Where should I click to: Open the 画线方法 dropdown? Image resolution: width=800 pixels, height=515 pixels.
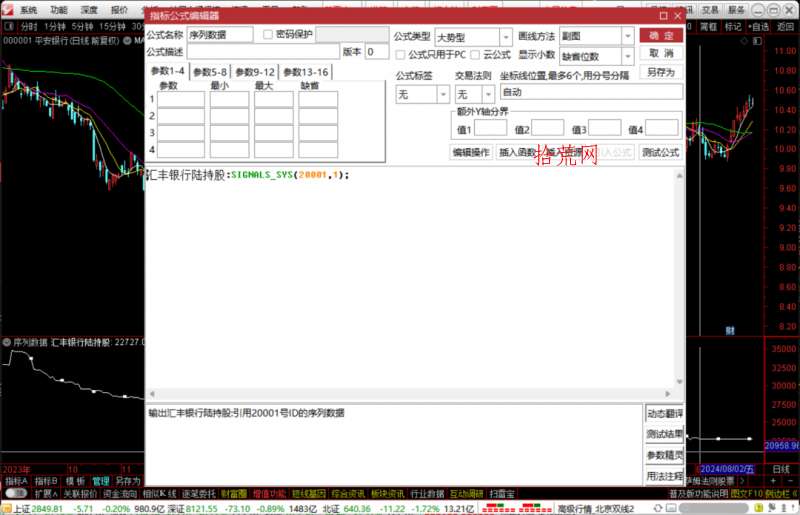point(628,36)
